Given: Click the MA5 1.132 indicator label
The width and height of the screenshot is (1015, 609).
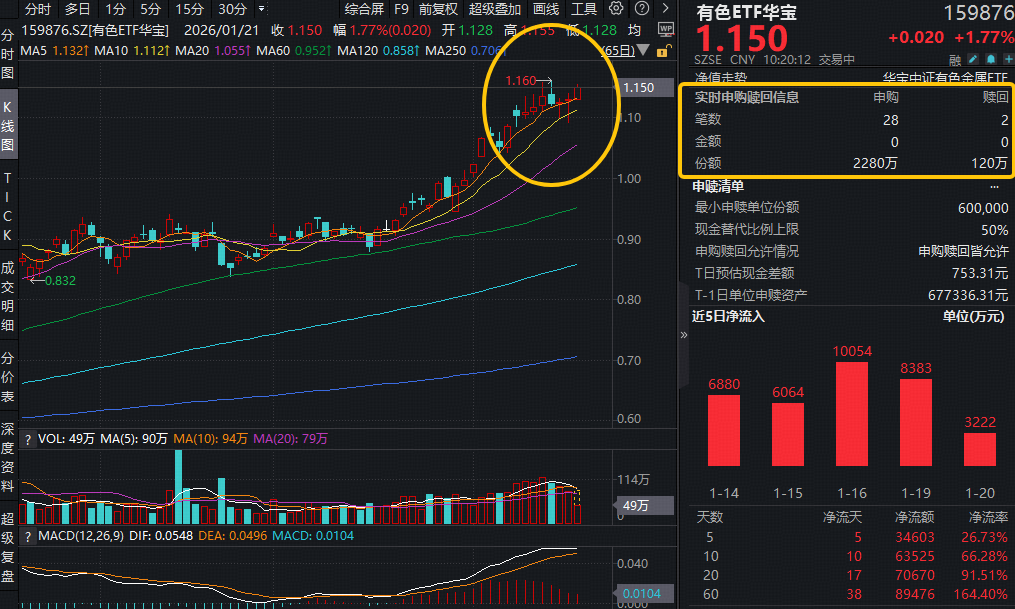Looking at the screenshot, I should [53, 50].
